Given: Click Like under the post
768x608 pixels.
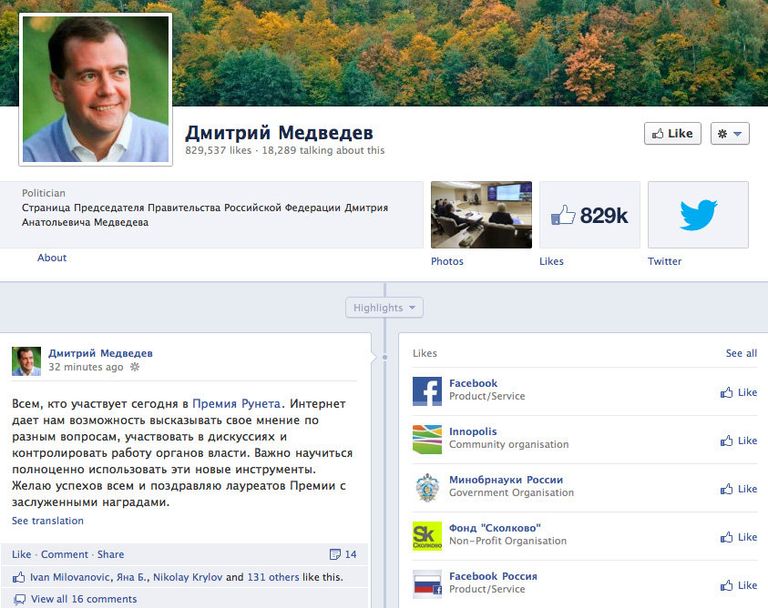Looking at the screenshot, I should (x=22, y=554).
